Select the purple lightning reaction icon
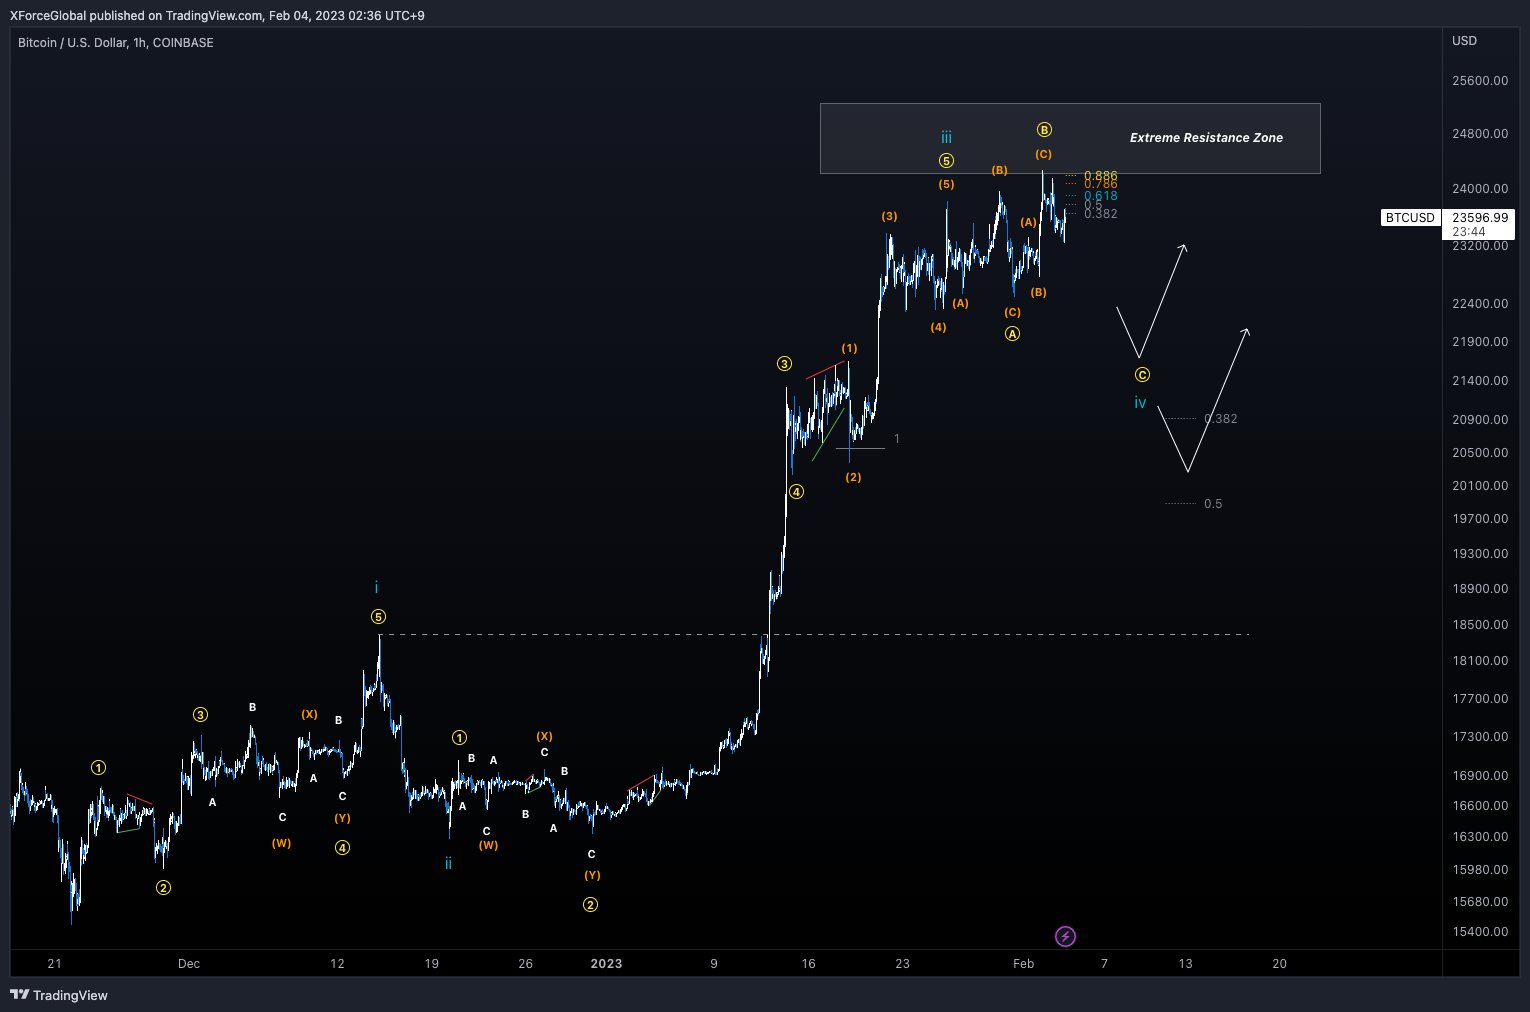 1065,937
